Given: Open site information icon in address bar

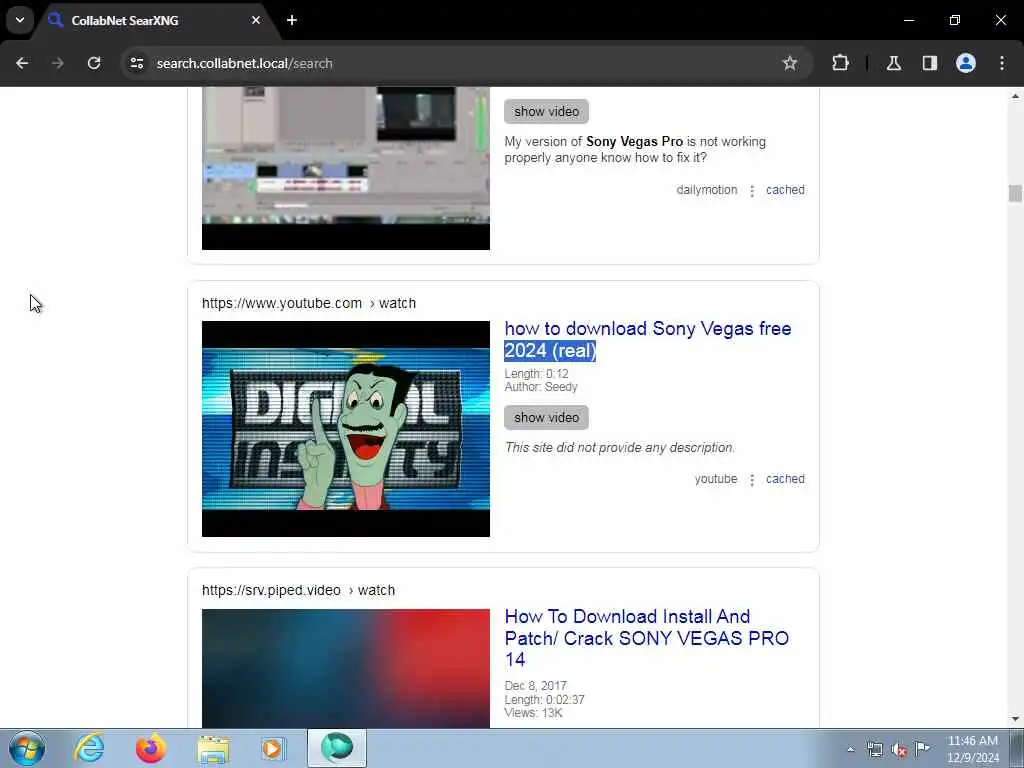Looking at the screenshot, I should click(x=136, y=63).
